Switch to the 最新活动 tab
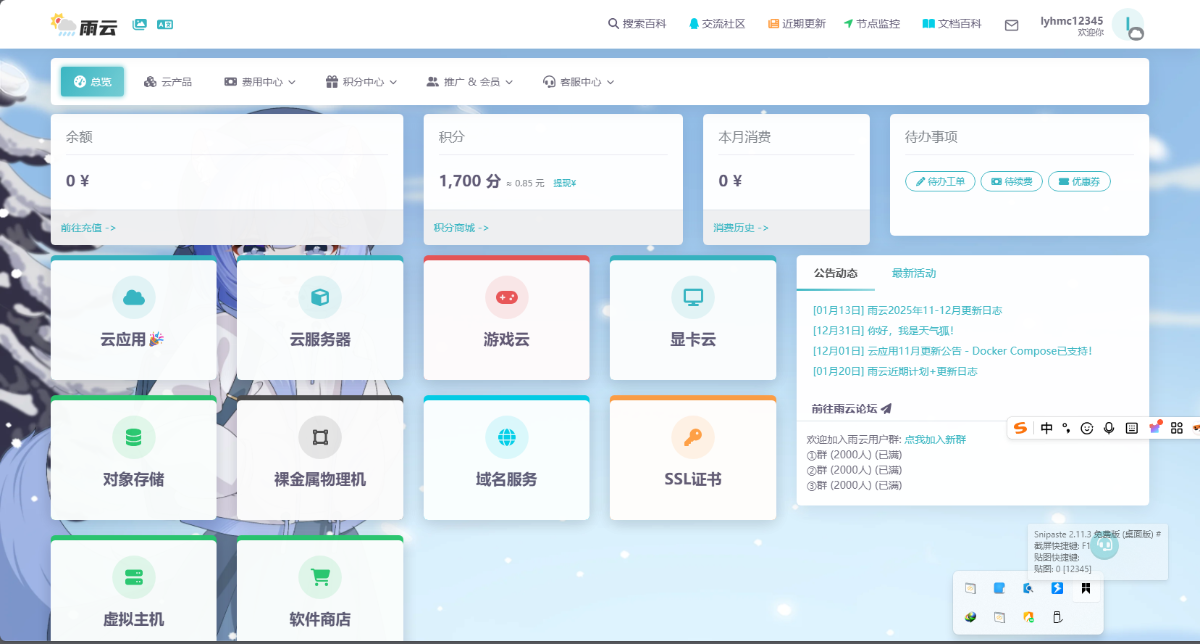 913,273
